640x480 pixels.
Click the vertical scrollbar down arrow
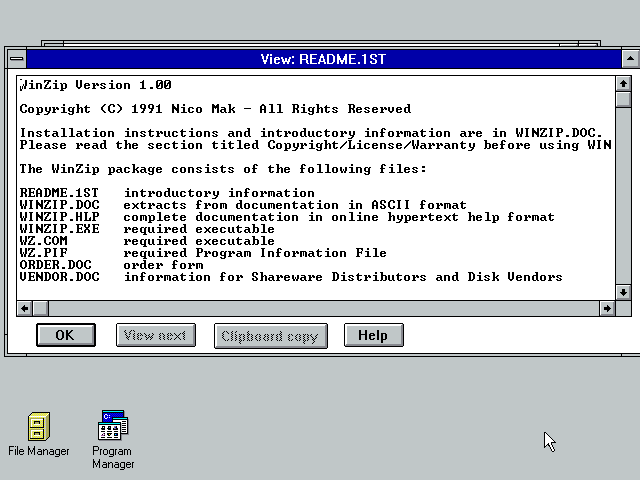pos(623,292)
